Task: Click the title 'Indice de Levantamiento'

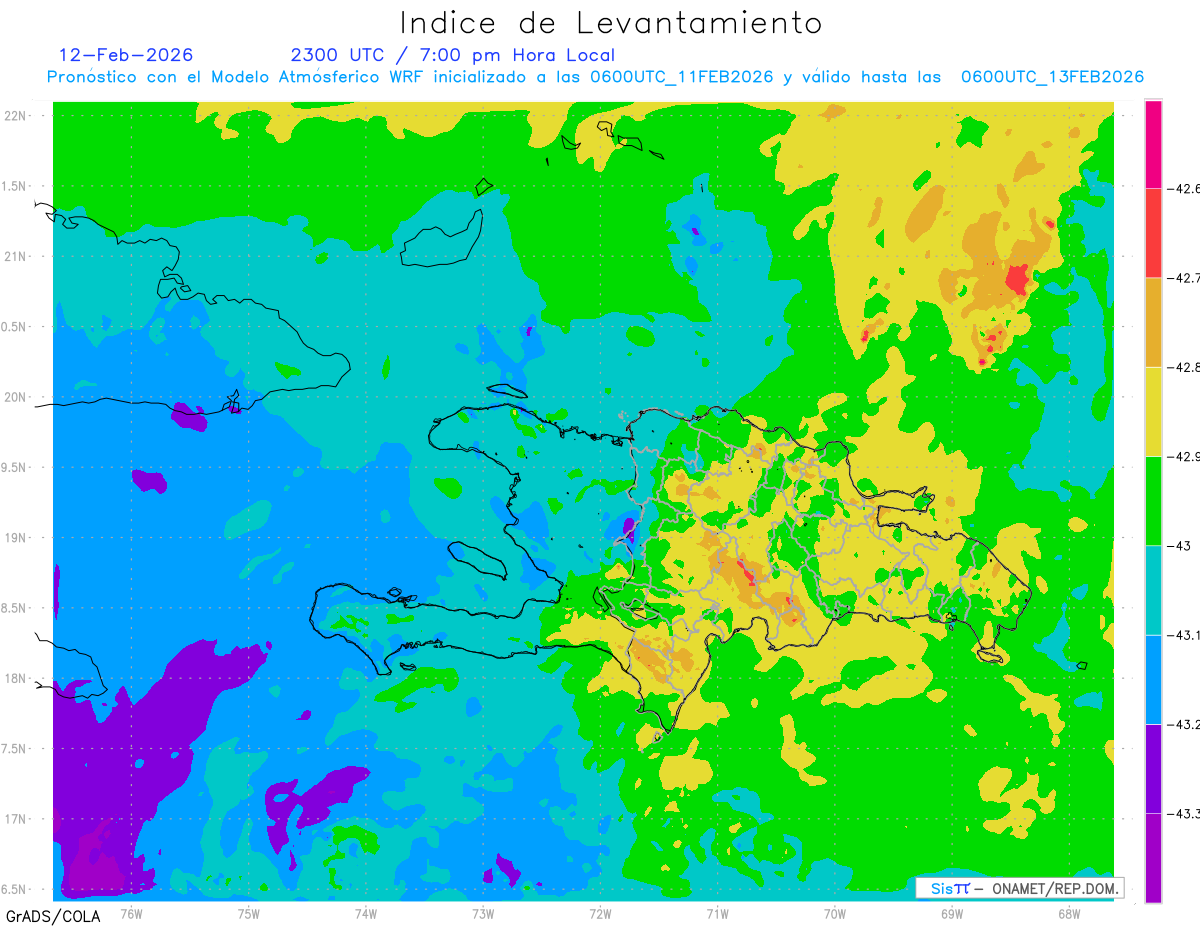Action: tap(611, 22)
